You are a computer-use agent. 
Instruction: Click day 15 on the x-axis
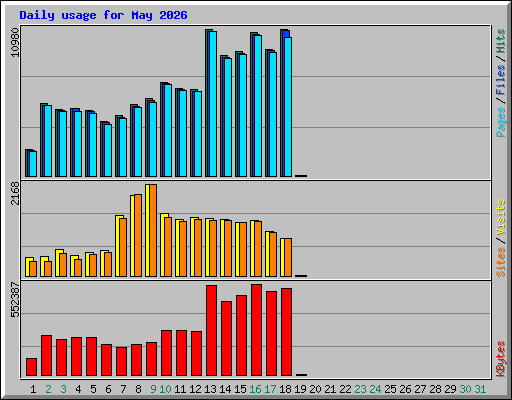[240, 389]
